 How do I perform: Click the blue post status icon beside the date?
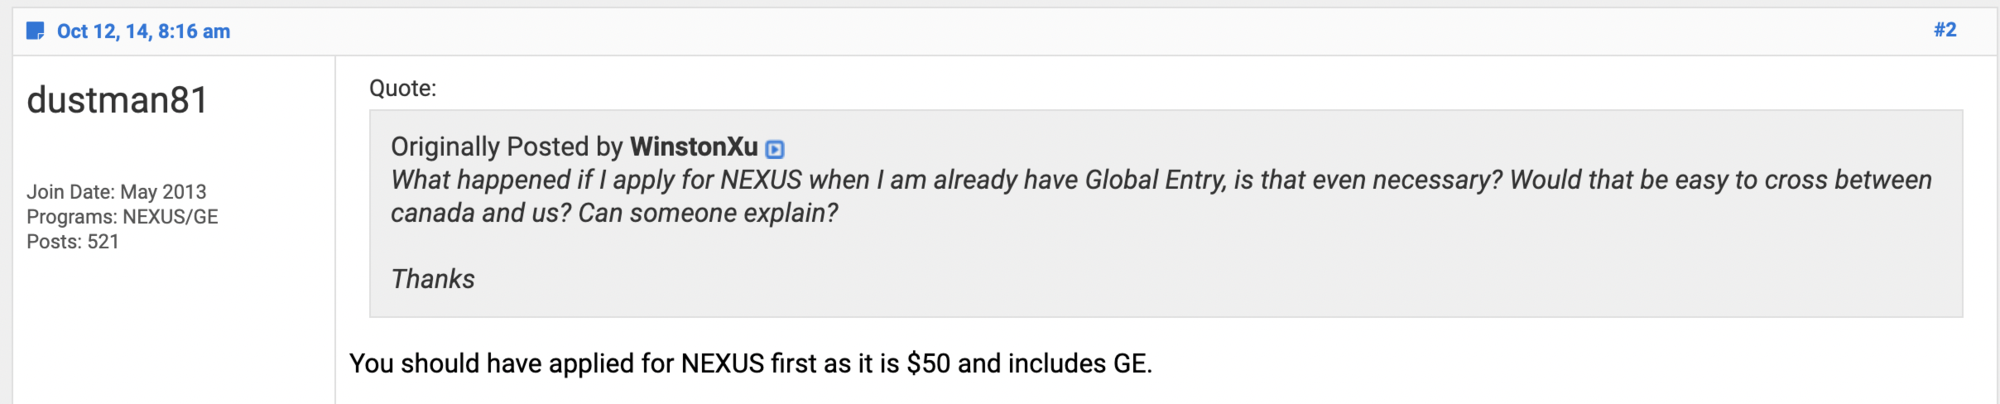(x=35, y=31)
